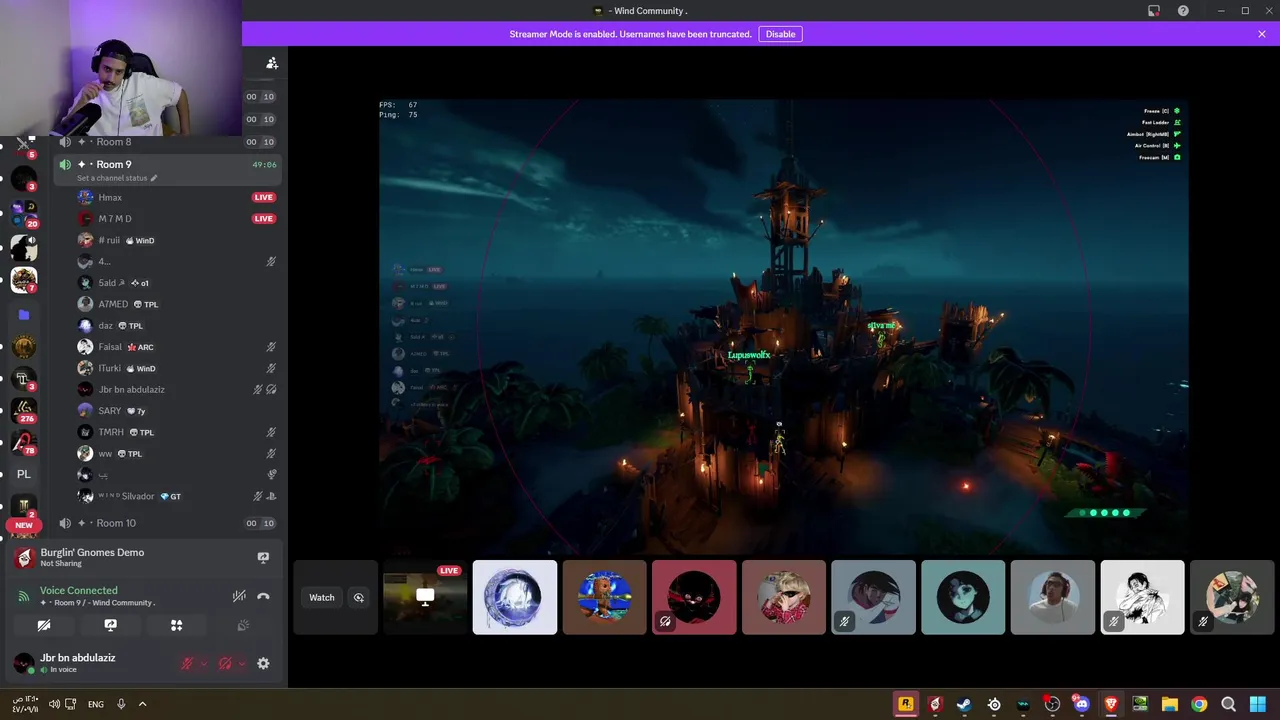Open Steam from the taskbar

pyautogui.click(x=964, y=704)
